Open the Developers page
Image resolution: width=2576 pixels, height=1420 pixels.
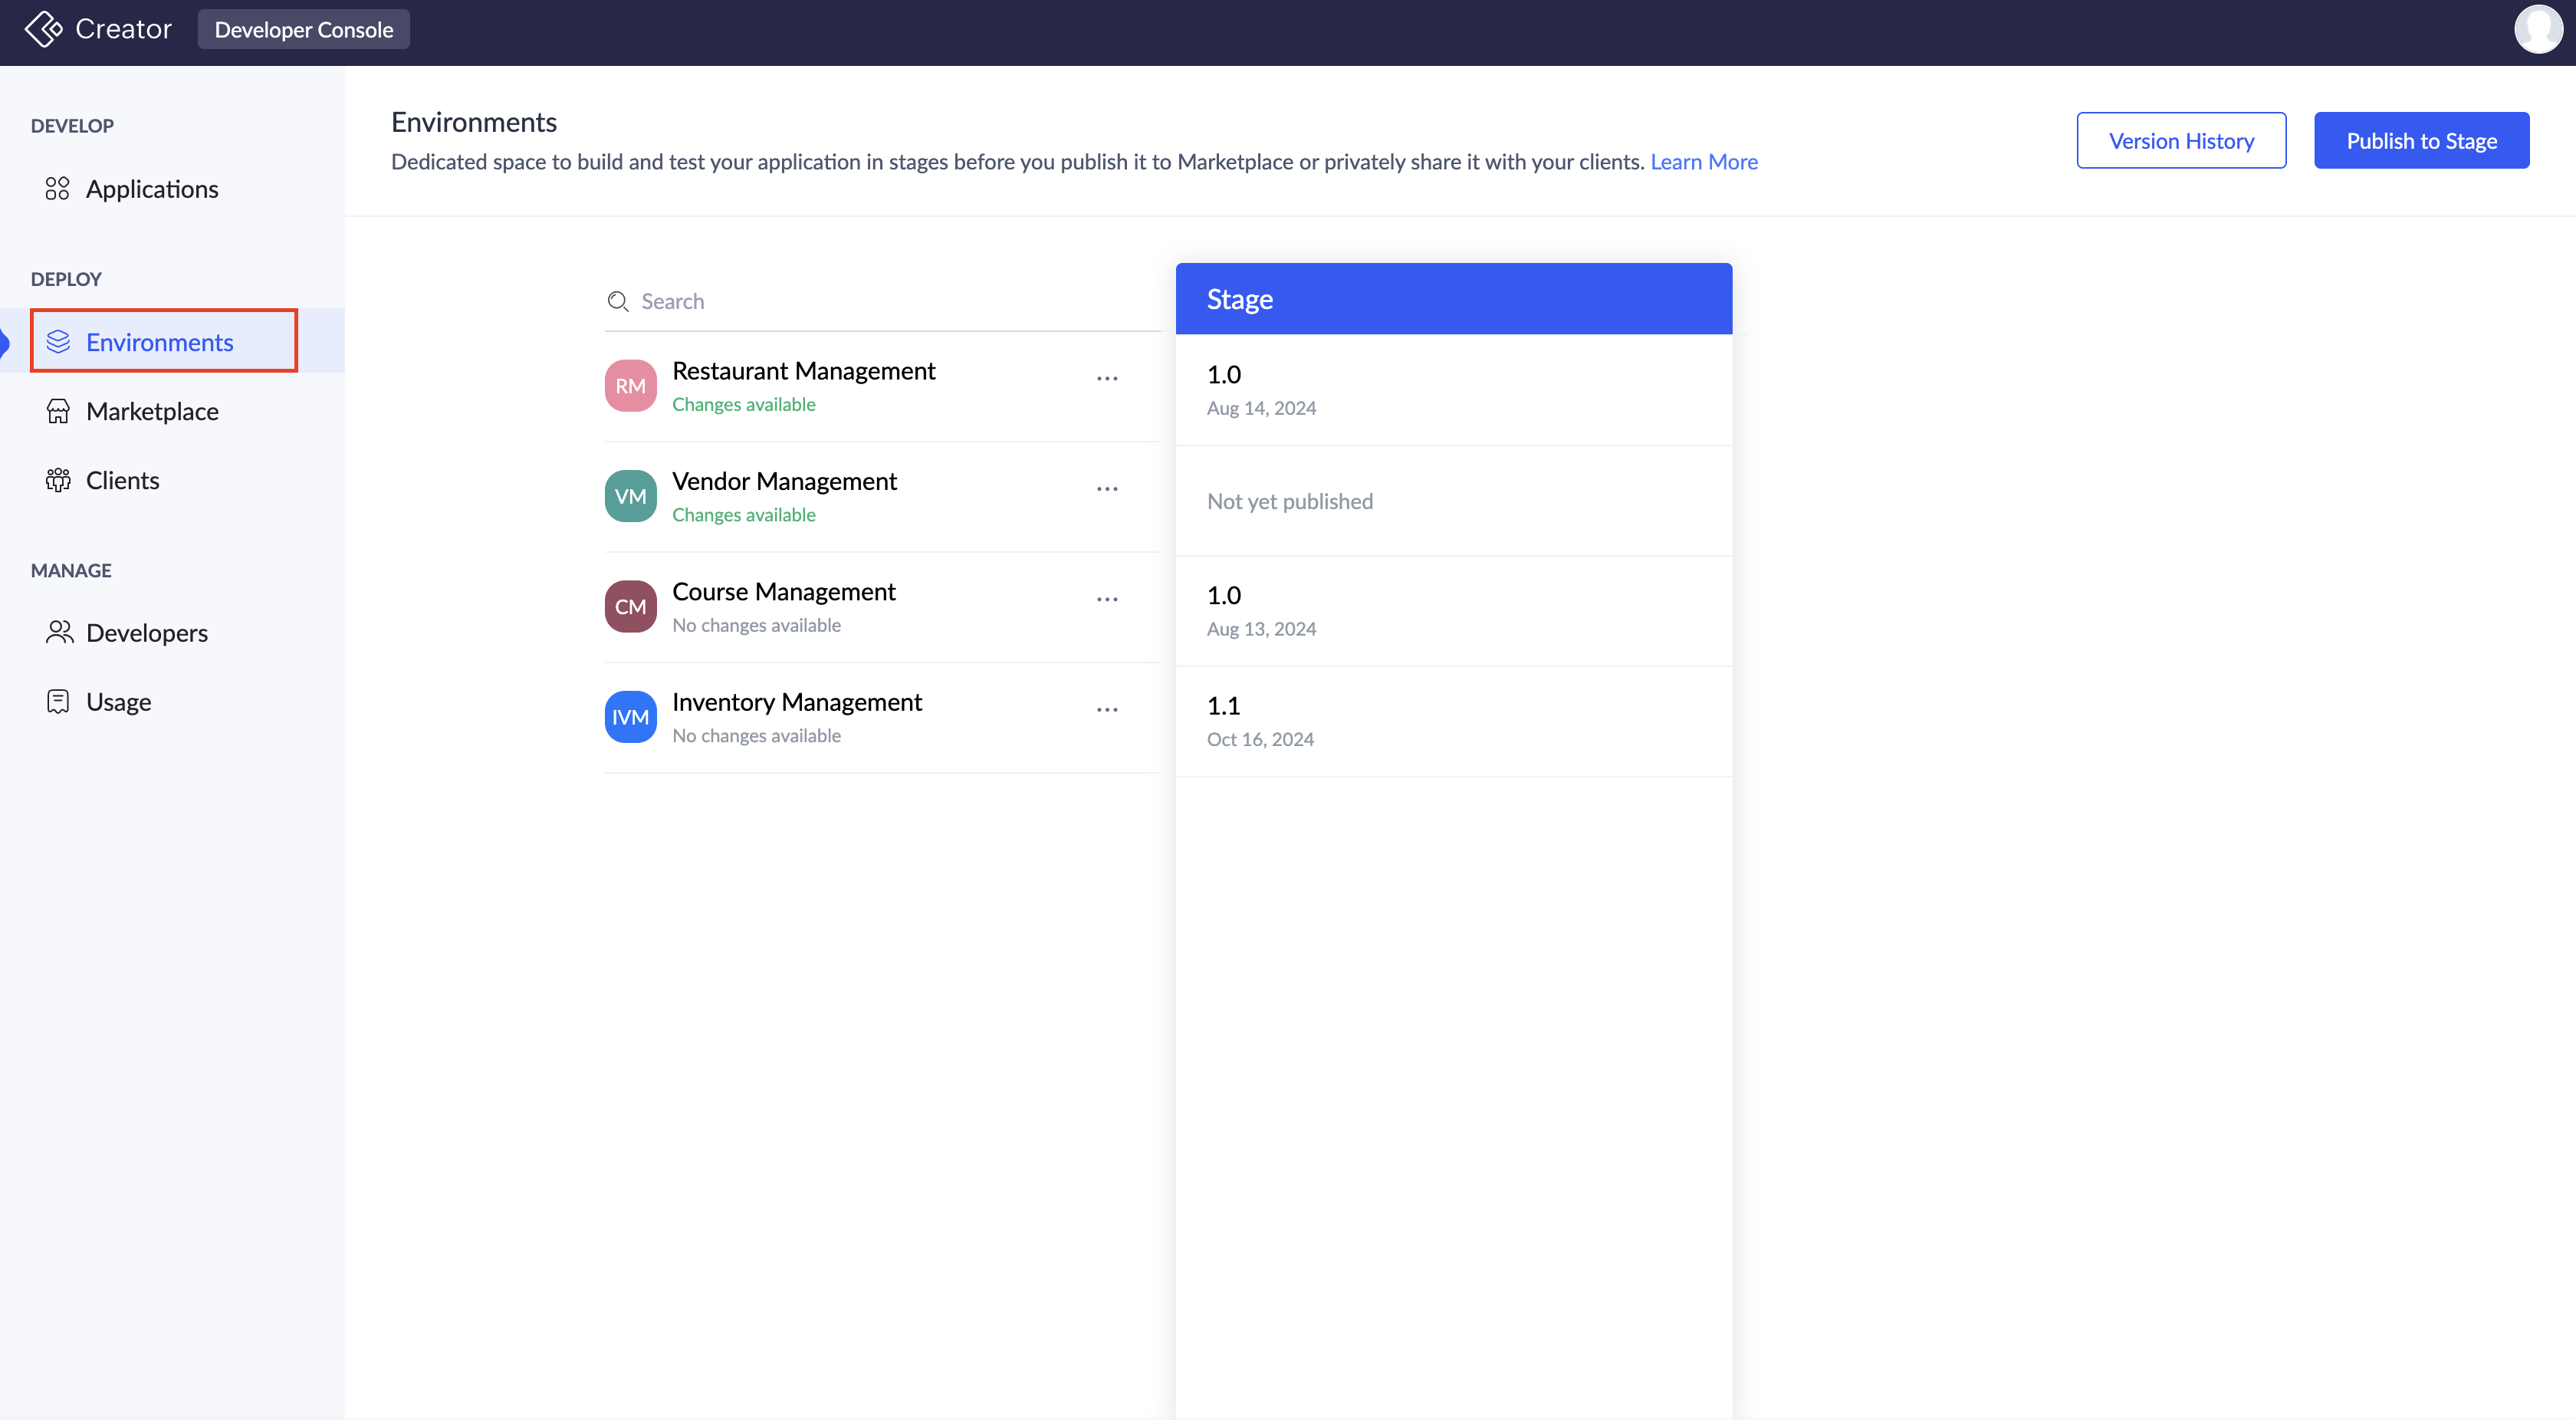pyautogui.click(x=146, y=633)
